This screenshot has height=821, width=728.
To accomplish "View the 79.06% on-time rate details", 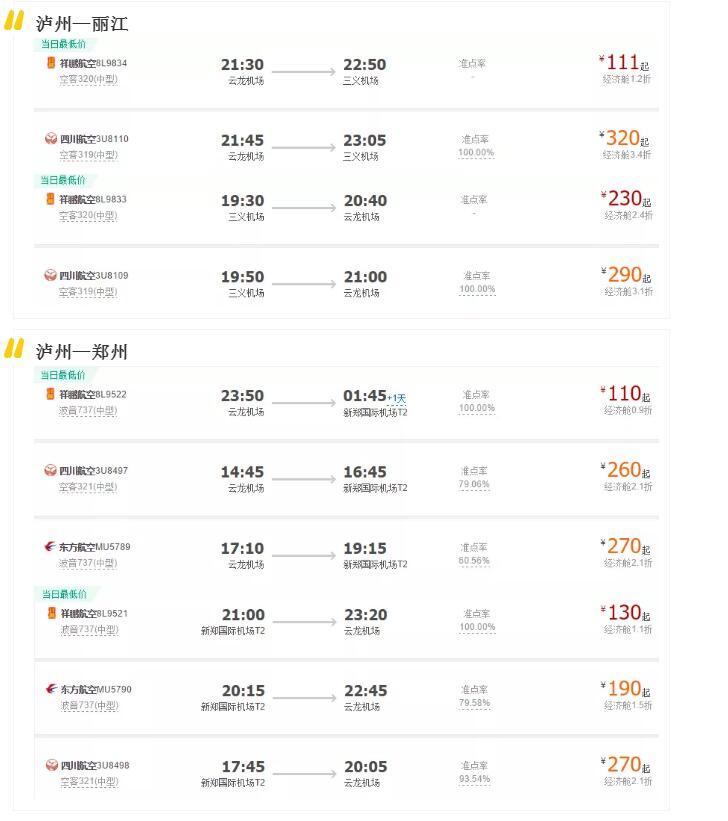I will (474, 484).
